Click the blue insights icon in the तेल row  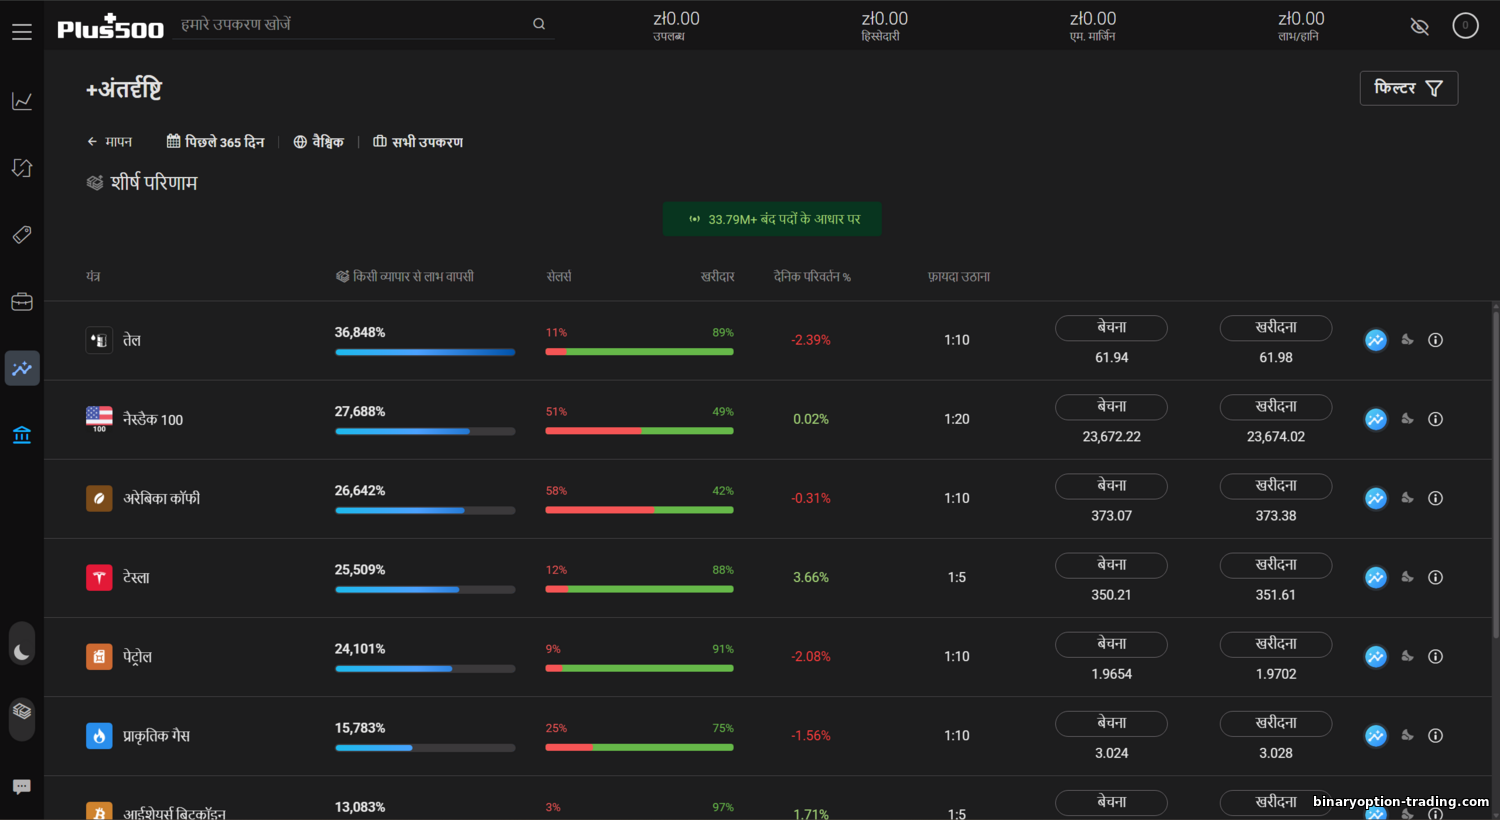1376,340
